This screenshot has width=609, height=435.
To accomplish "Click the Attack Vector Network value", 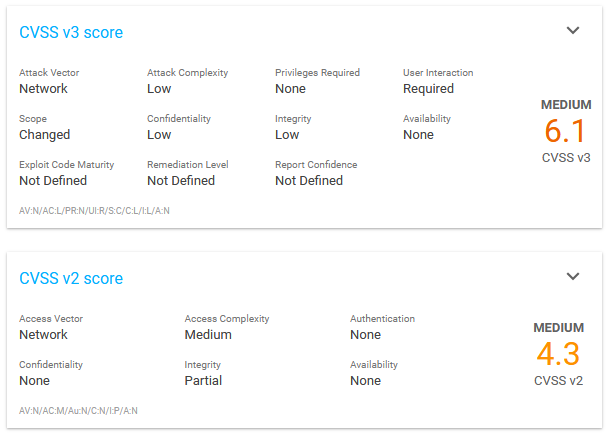I will [44, 89].
